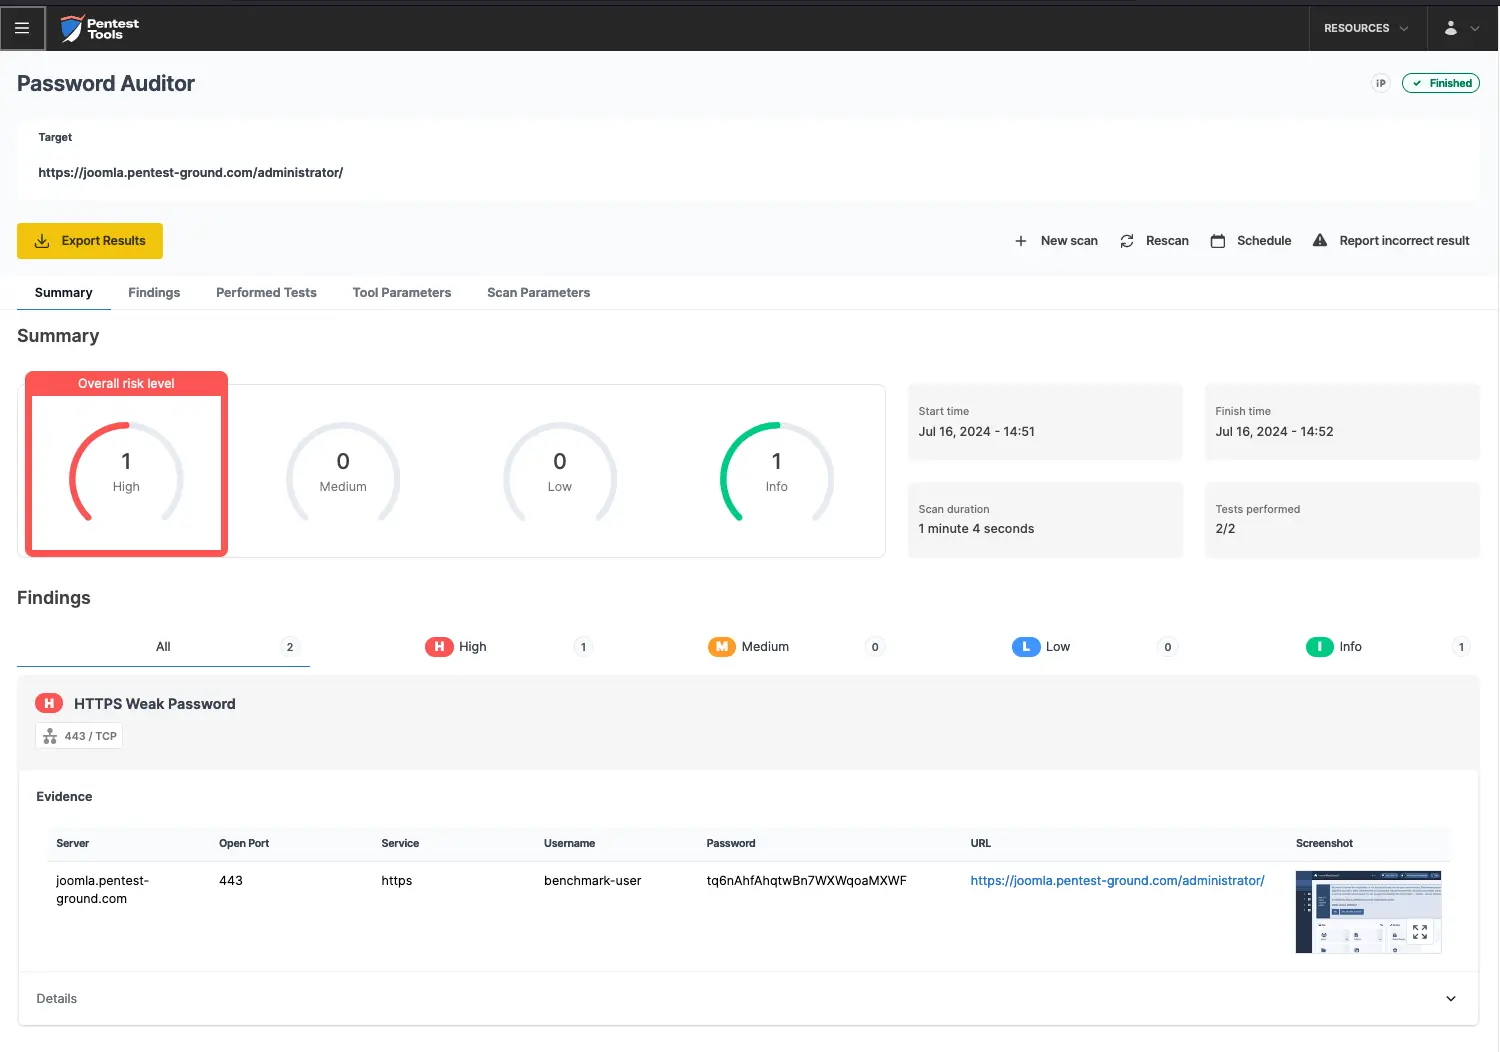Expand the Details section chevron
Viewport: 1500px width, 1052px height.
pyautogui.click(x=1451, y=999)
